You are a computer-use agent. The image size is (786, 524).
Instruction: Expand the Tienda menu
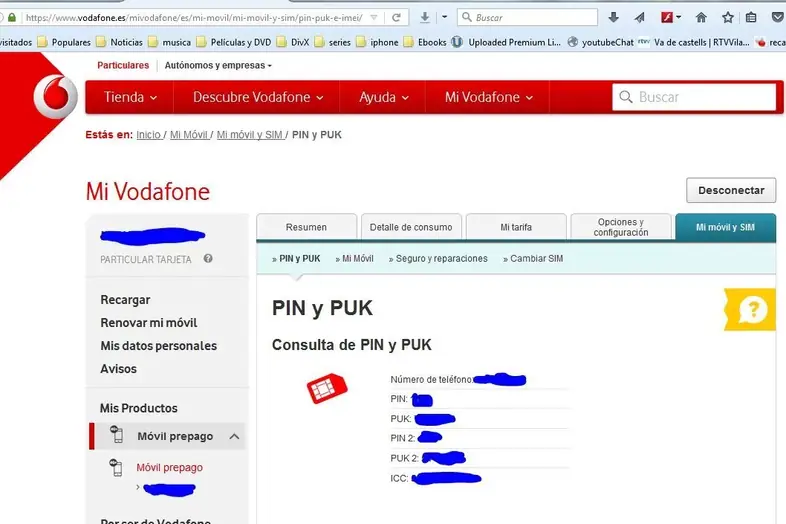(x=130, y=97)
